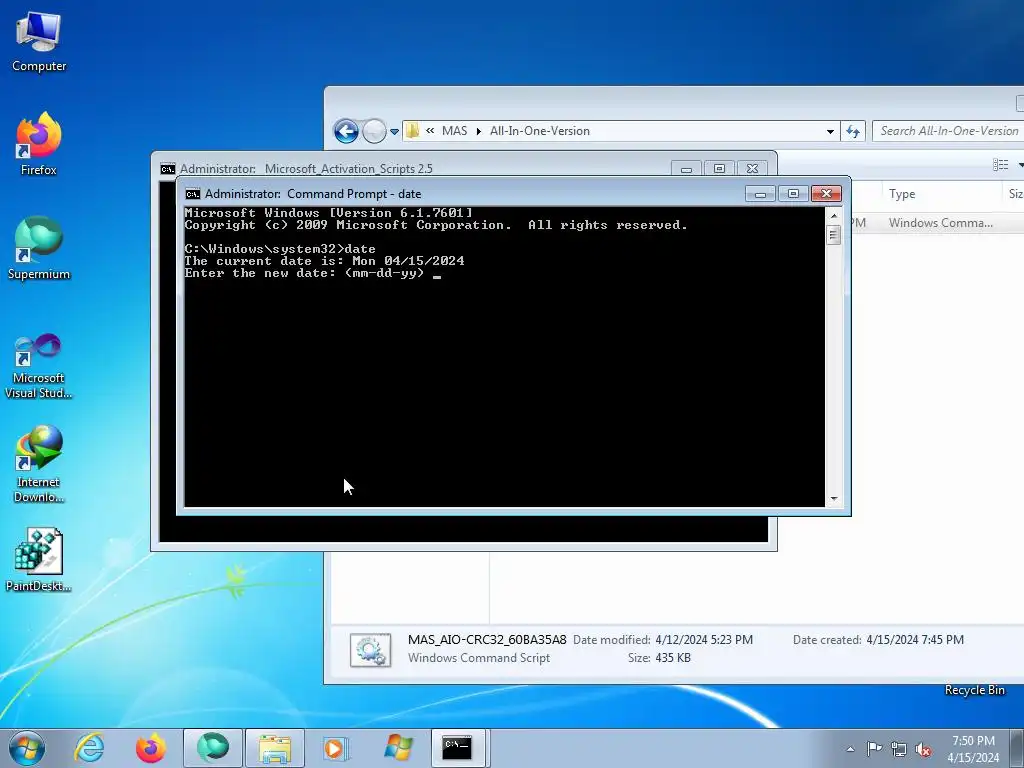Click Command Prompt scrollbar down arrow
The width and height of the screenshot is (1024, 768).
833,499
